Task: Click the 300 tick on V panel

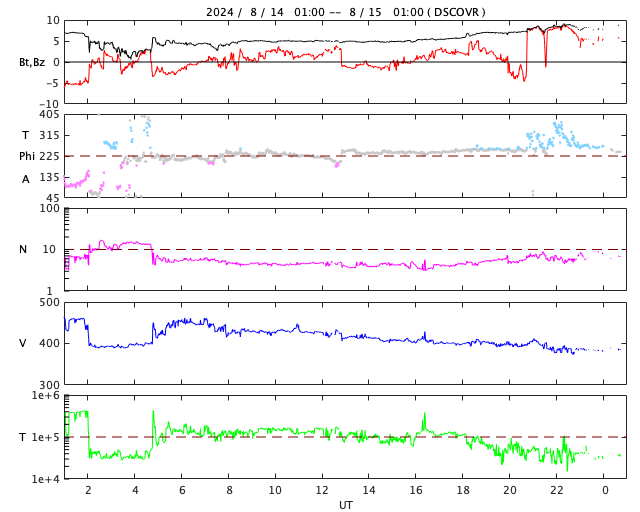Action: pyautogui.click(x=49, y=385)
